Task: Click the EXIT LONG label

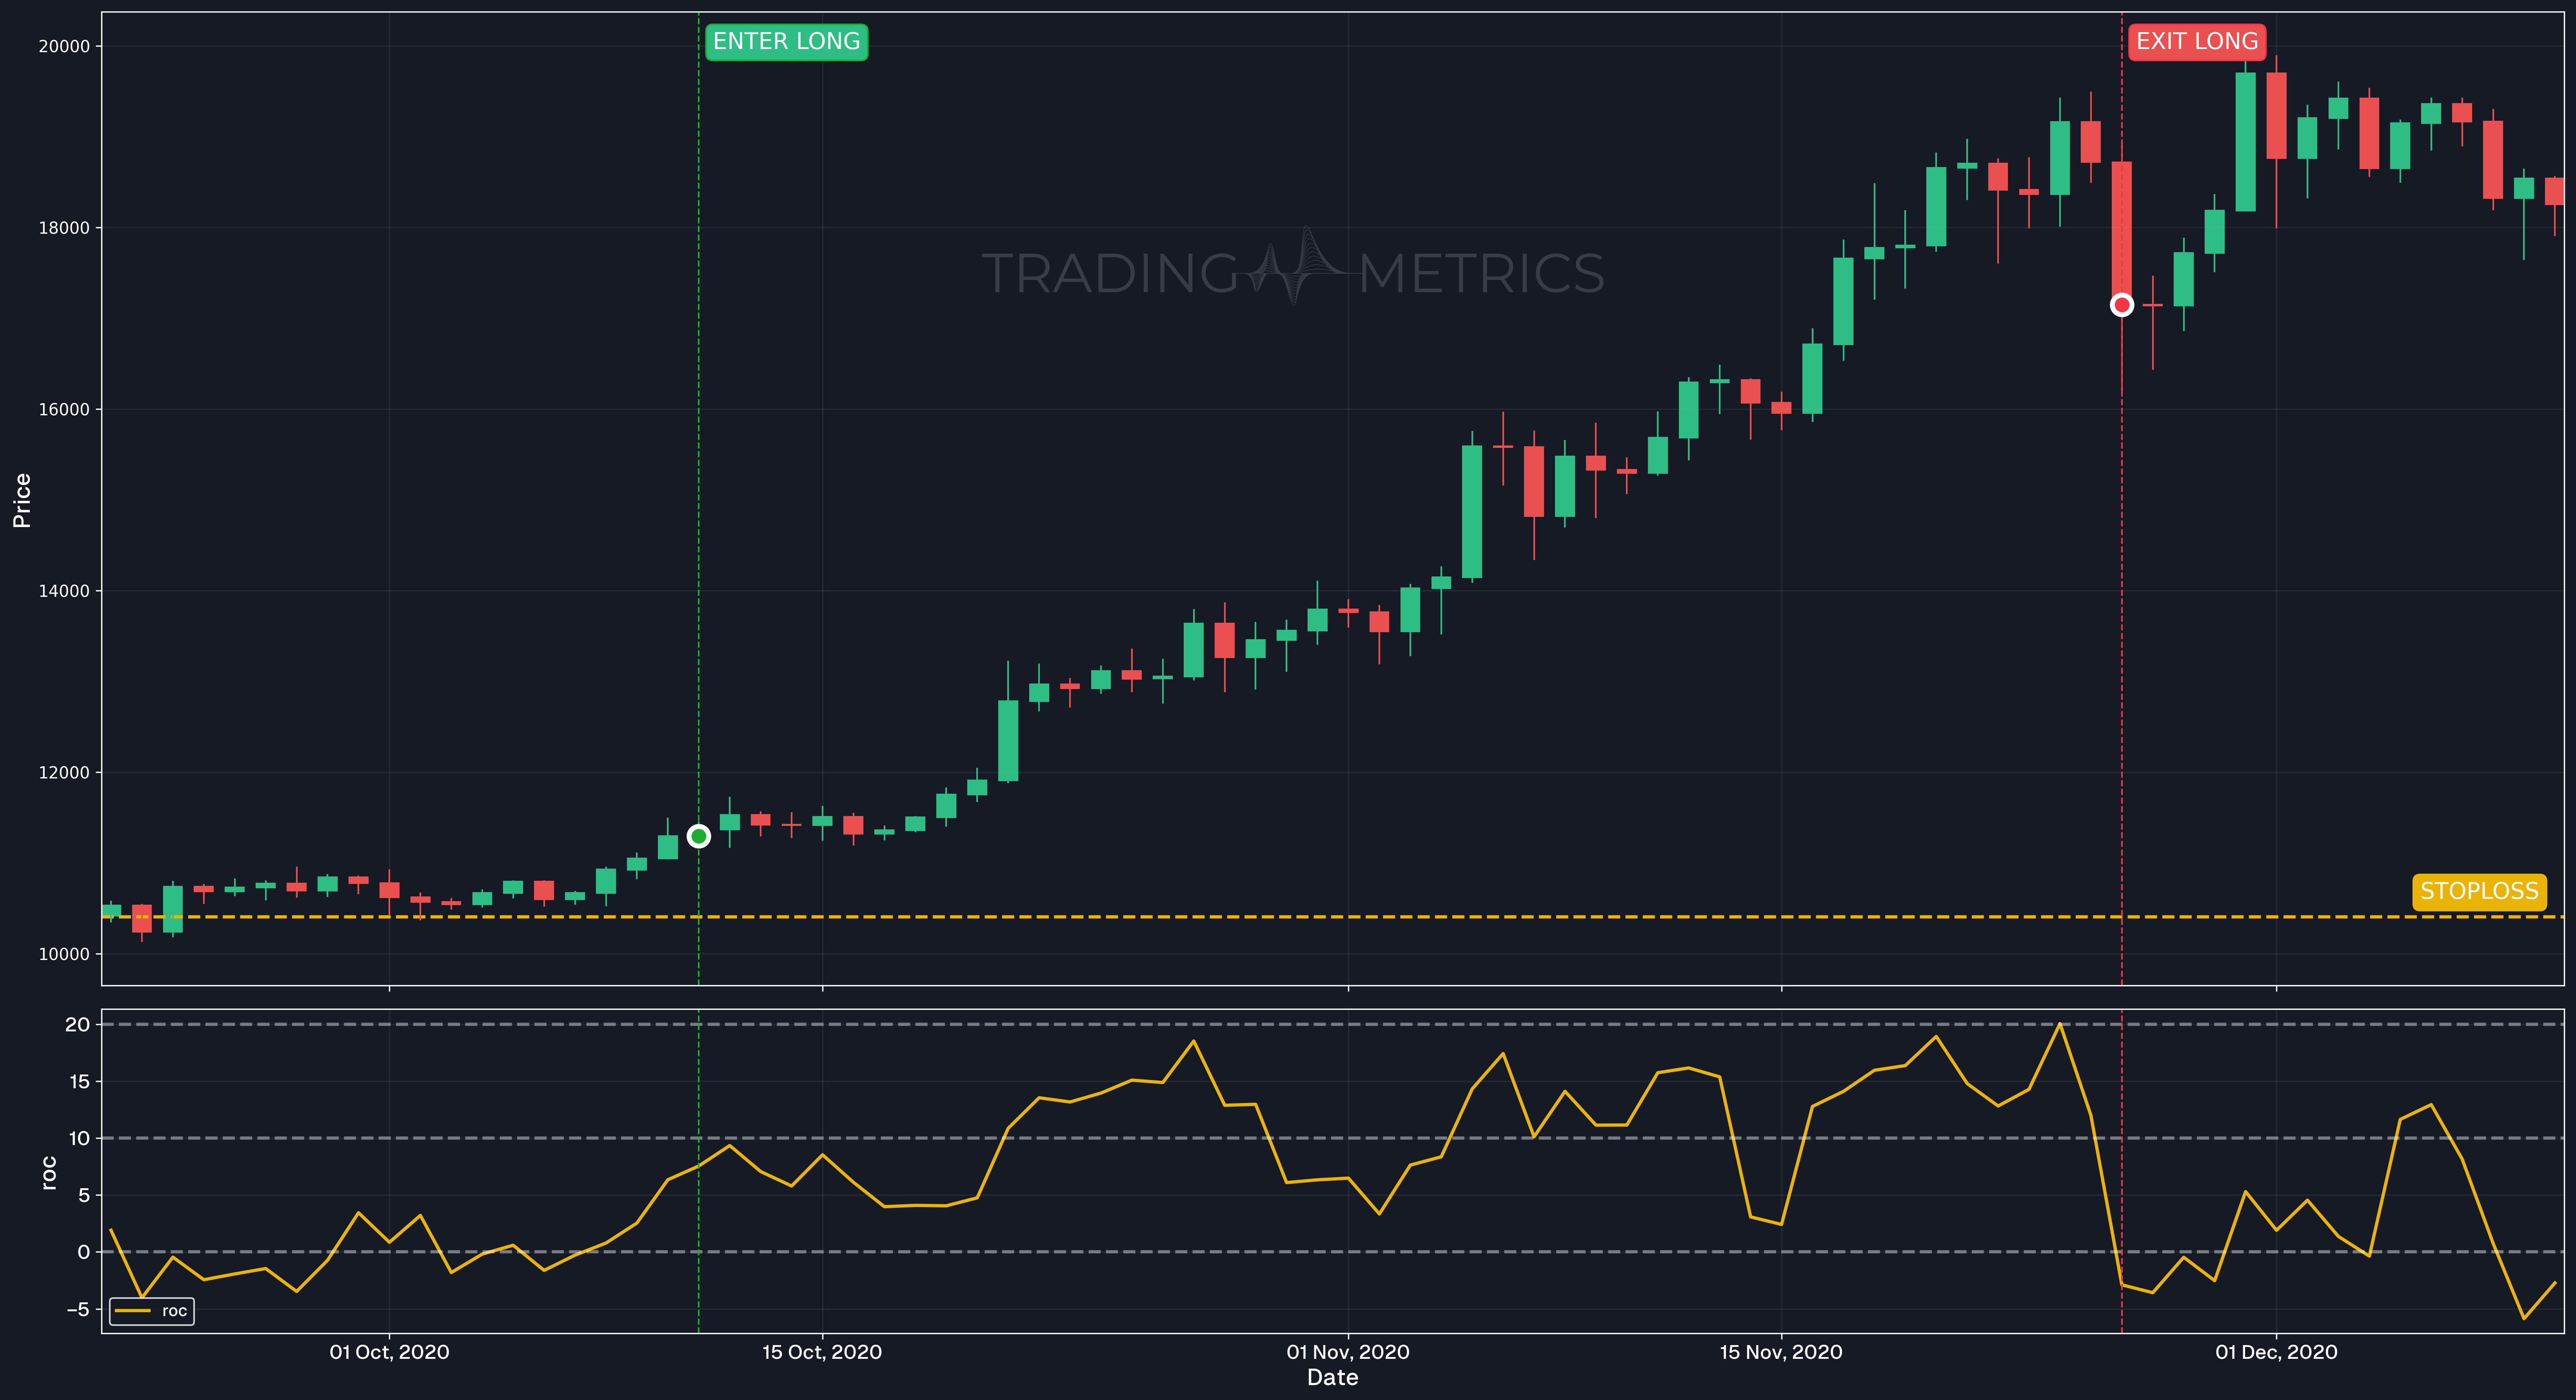Action: (2196, 42)
